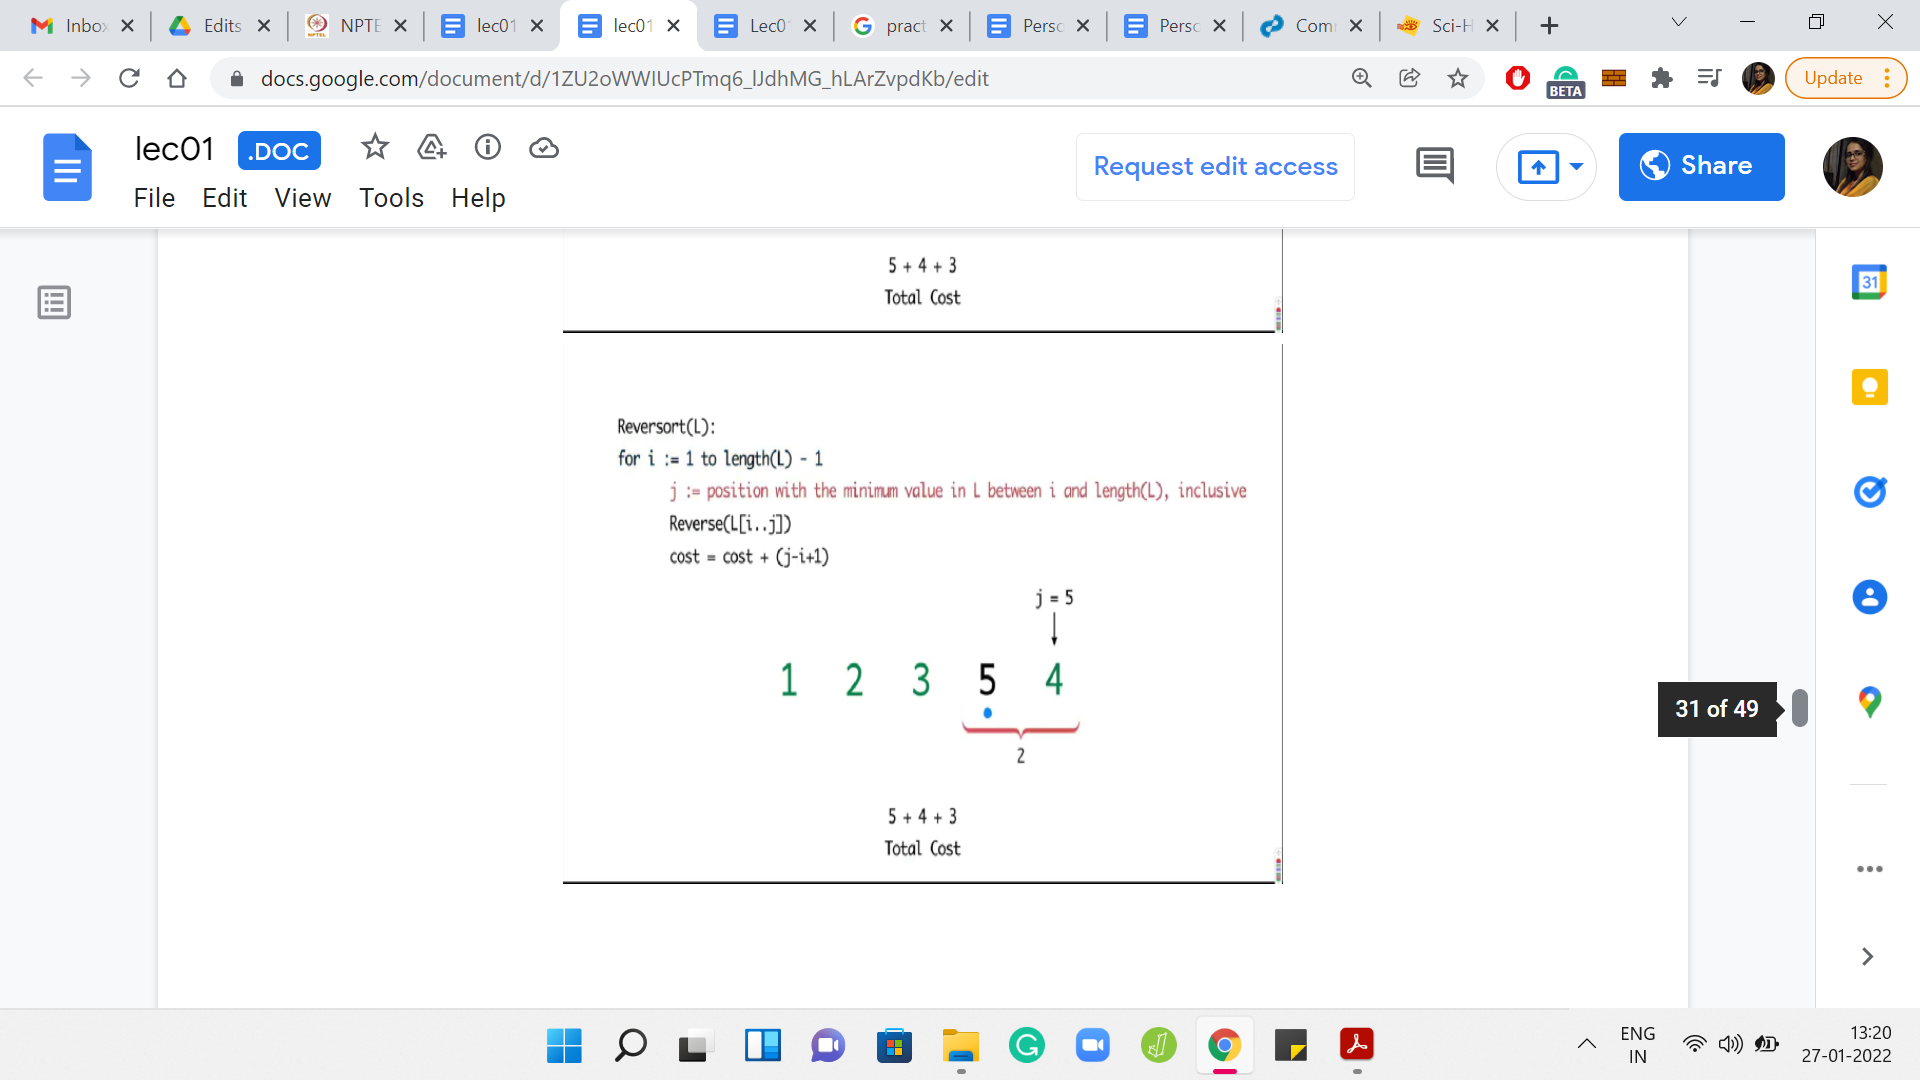
Task: Star this lec01 document
Action: [x=375, y=148]
